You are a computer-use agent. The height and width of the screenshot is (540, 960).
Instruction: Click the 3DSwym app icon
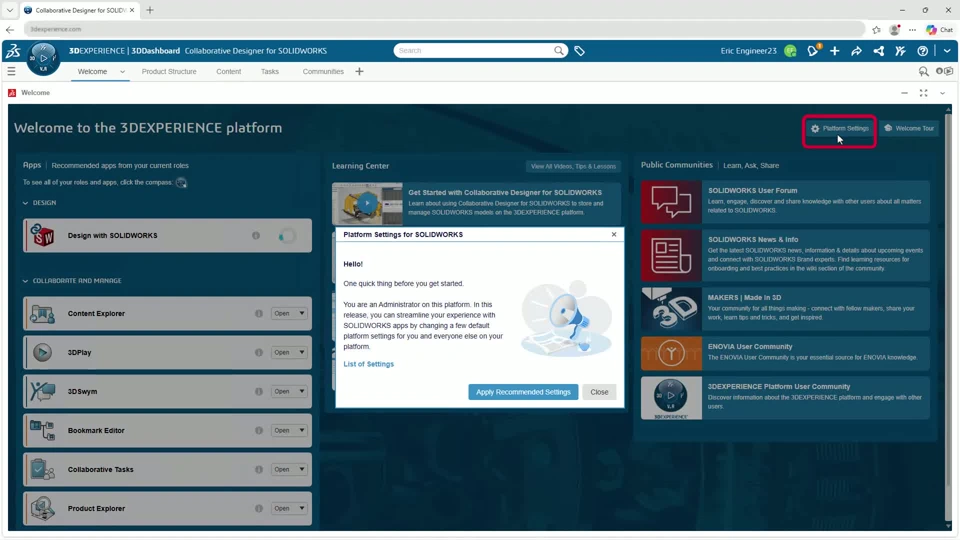42,391
